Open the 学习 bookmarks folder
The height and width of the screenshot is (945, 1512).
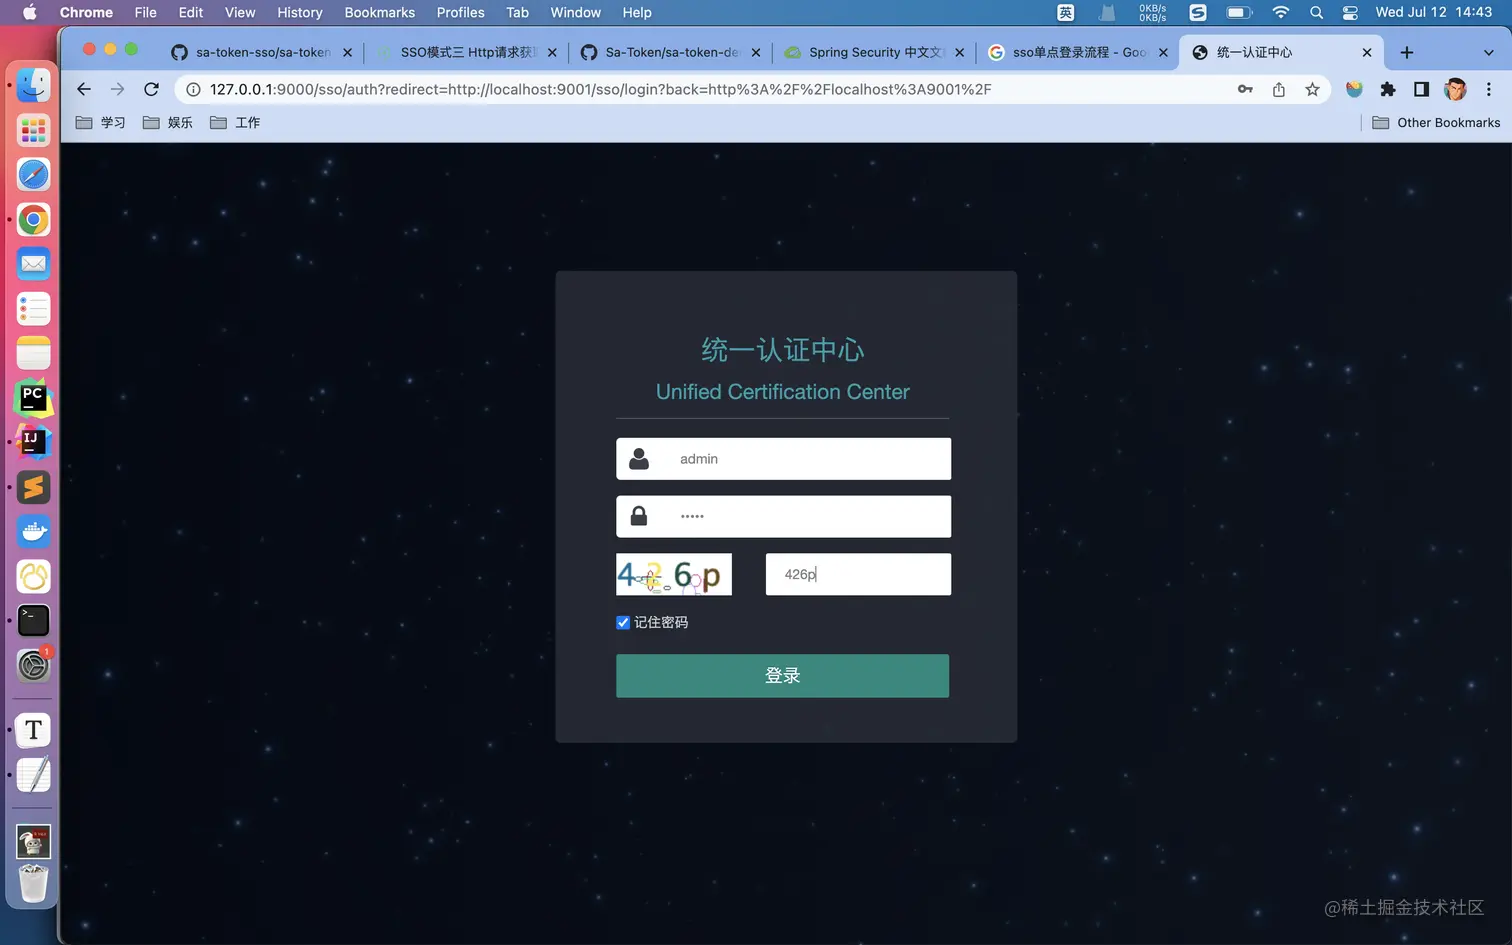[x=102, y=122]
